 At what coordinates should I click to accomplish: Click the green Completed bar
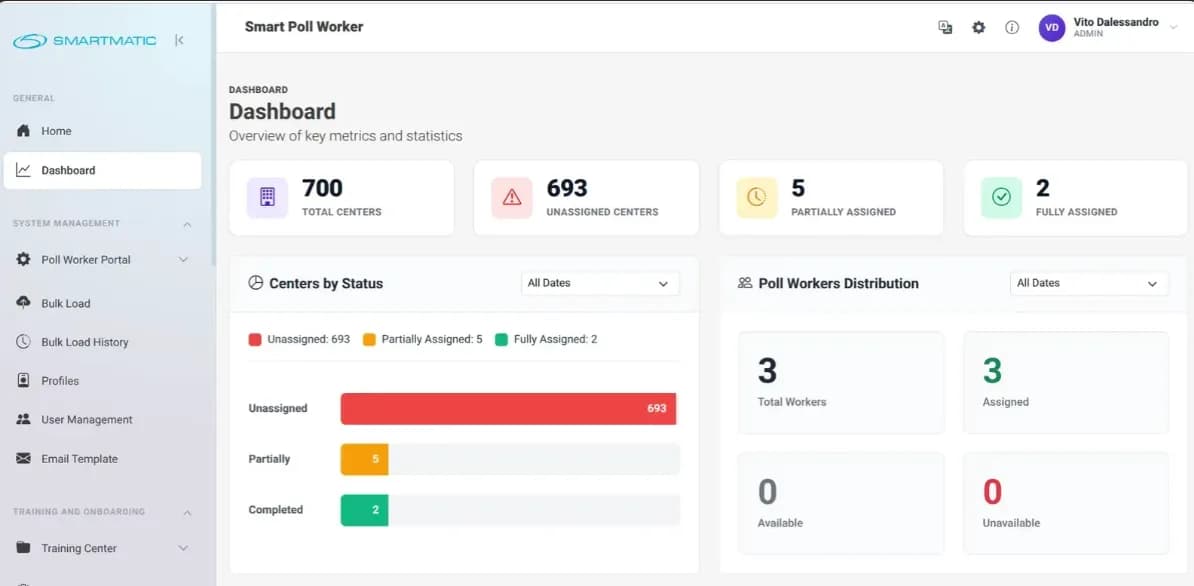[364, 510]
